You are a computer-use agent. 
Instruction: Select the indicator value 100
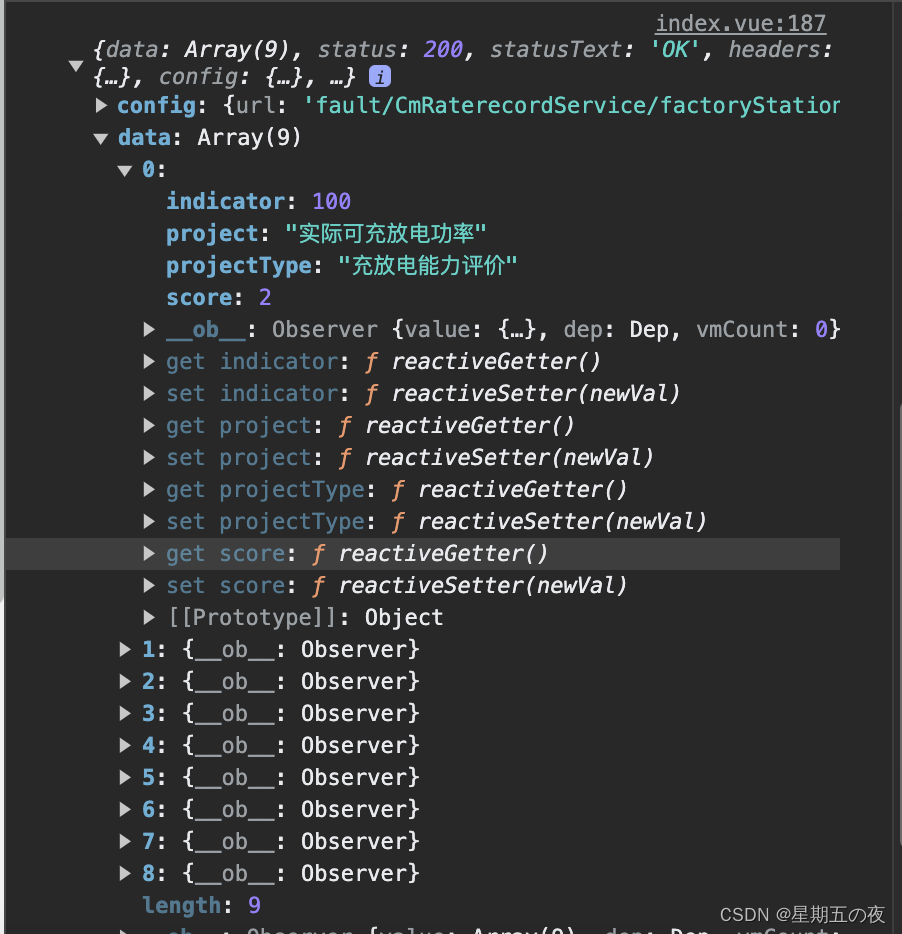coord(331,201)
